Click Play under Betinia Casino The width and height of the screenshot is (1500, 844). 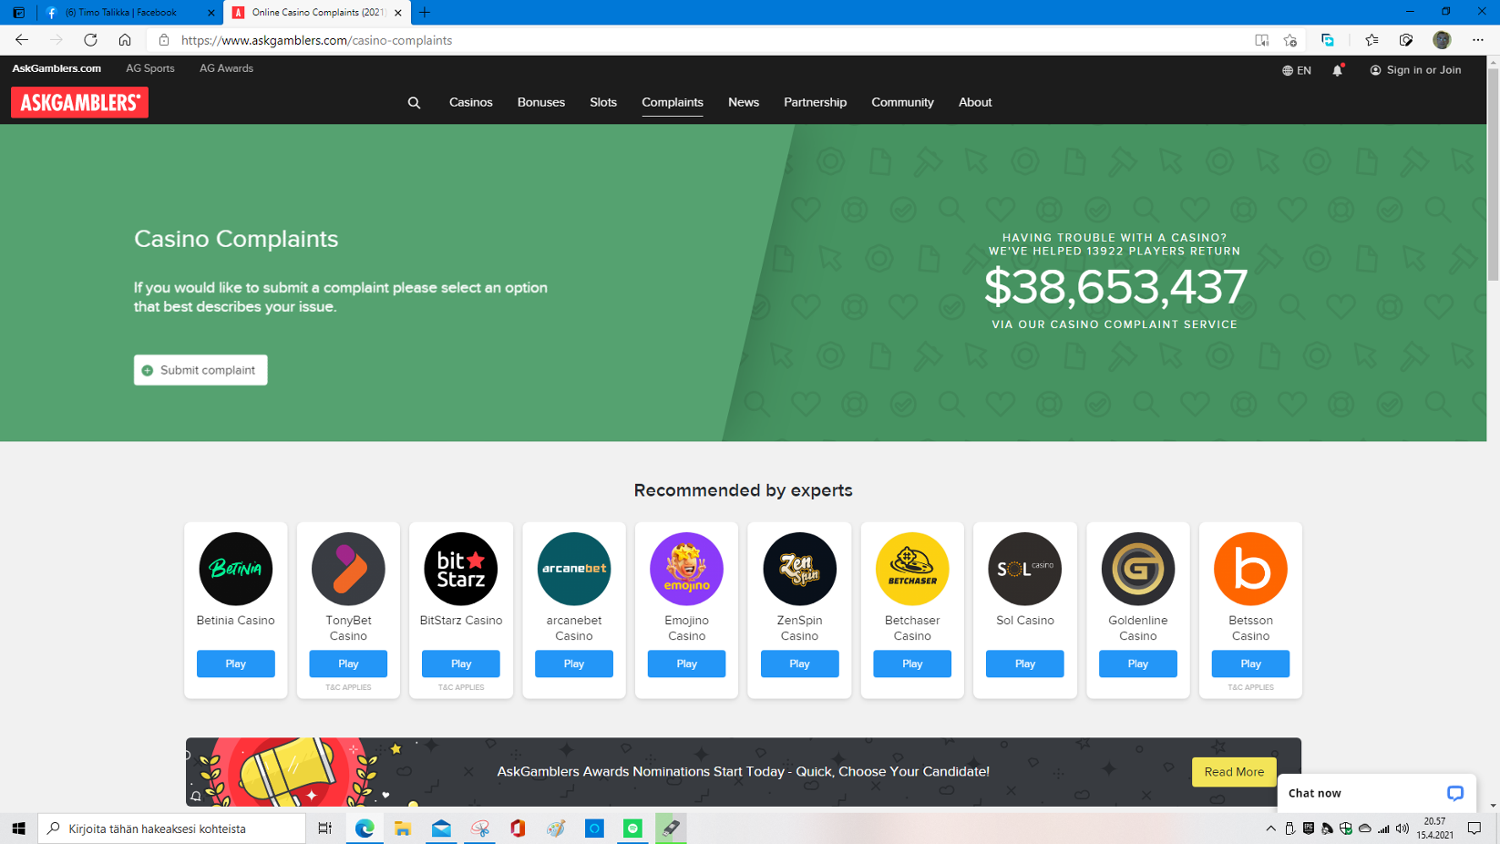pos(235,664)
